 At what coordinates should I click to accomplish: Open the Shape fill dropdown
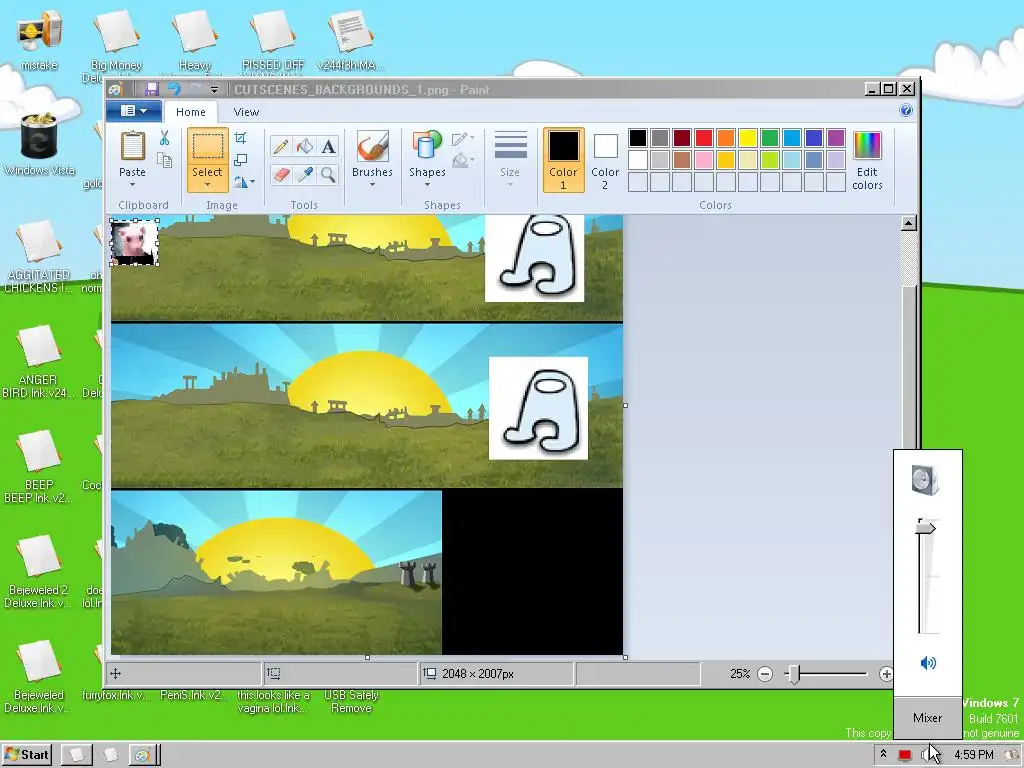point(462,159)
